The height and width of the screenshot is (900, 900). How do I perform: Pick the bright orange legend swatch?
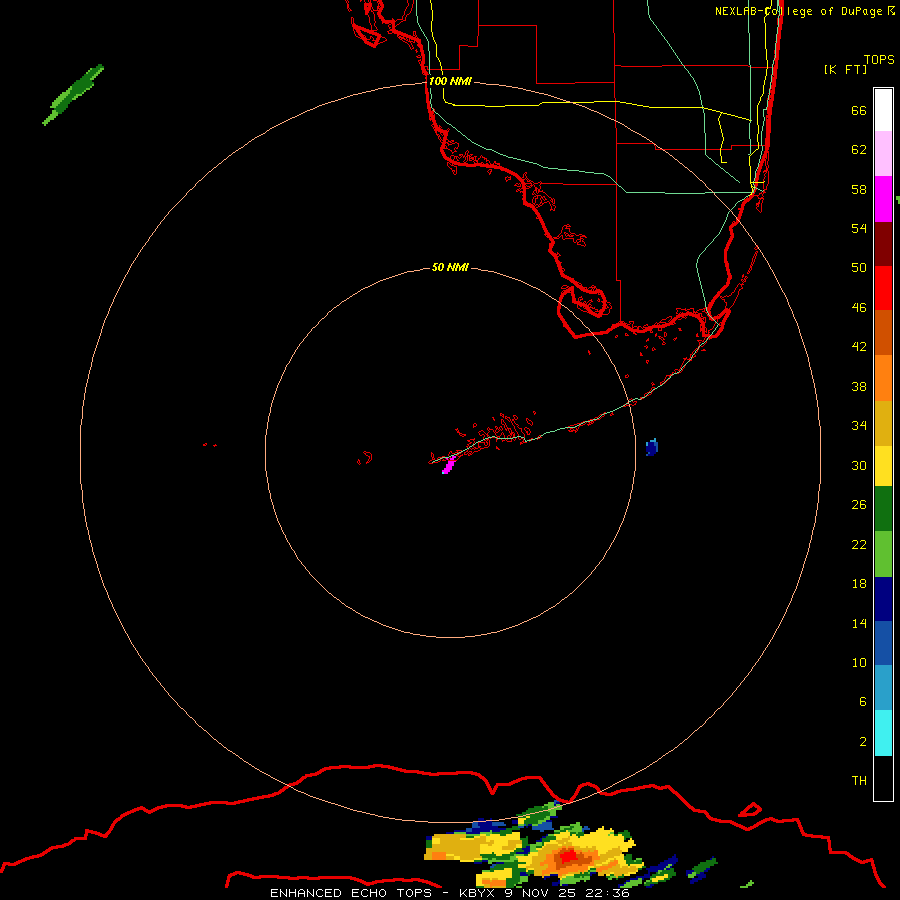tap(883, 377)
